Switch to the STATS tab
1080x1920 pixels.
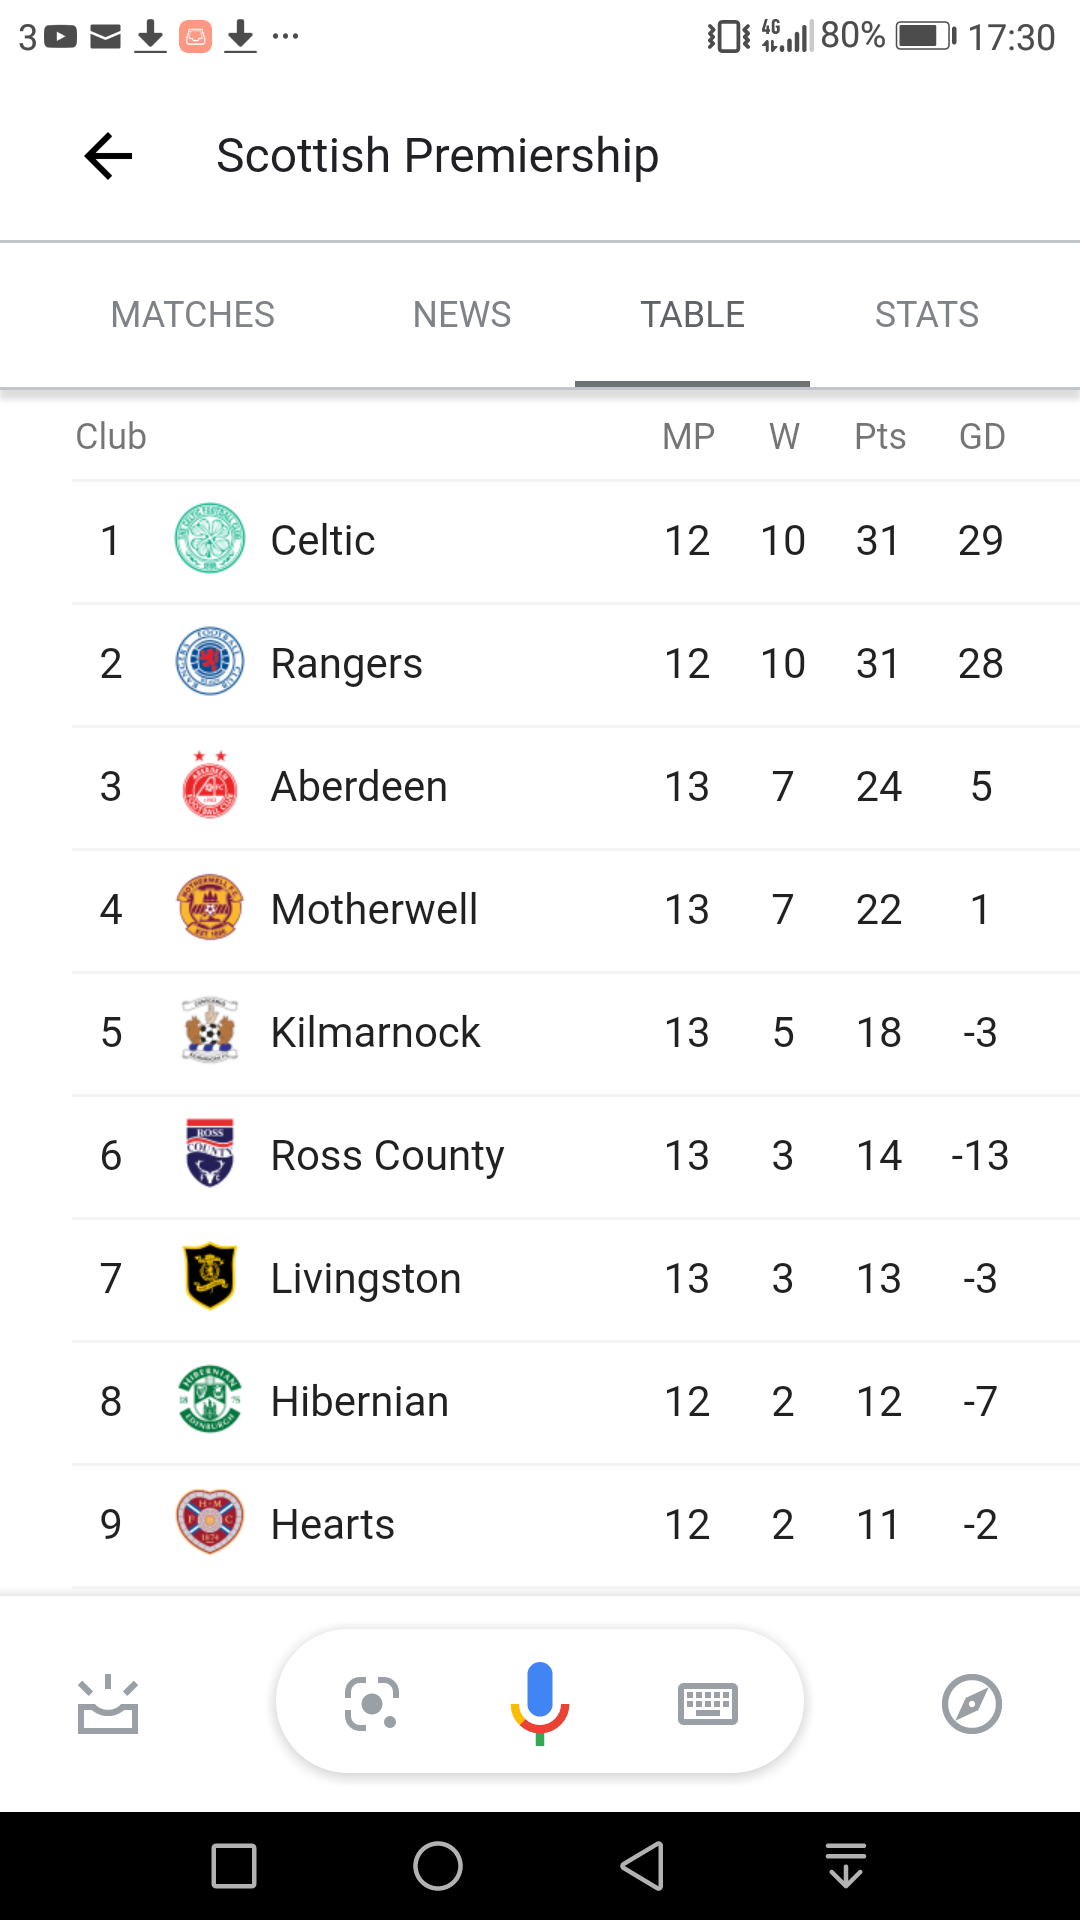927,315
